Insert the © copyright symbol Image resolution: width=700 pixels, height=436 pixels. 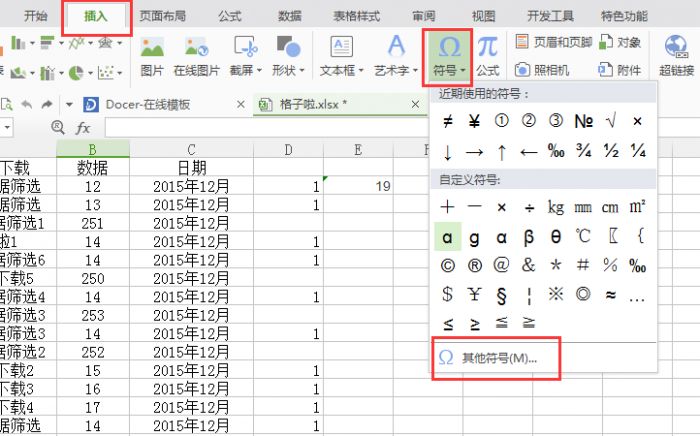coord(447,266)
